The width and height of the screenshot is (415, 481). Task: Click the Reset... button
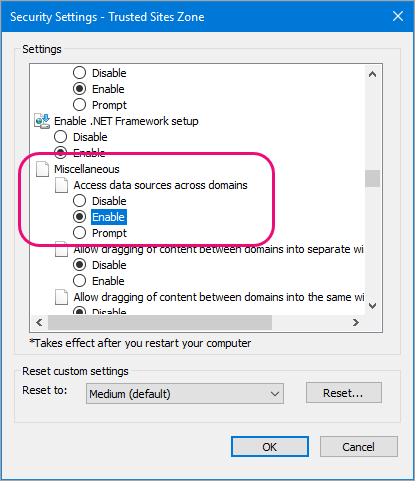(344, 393)
